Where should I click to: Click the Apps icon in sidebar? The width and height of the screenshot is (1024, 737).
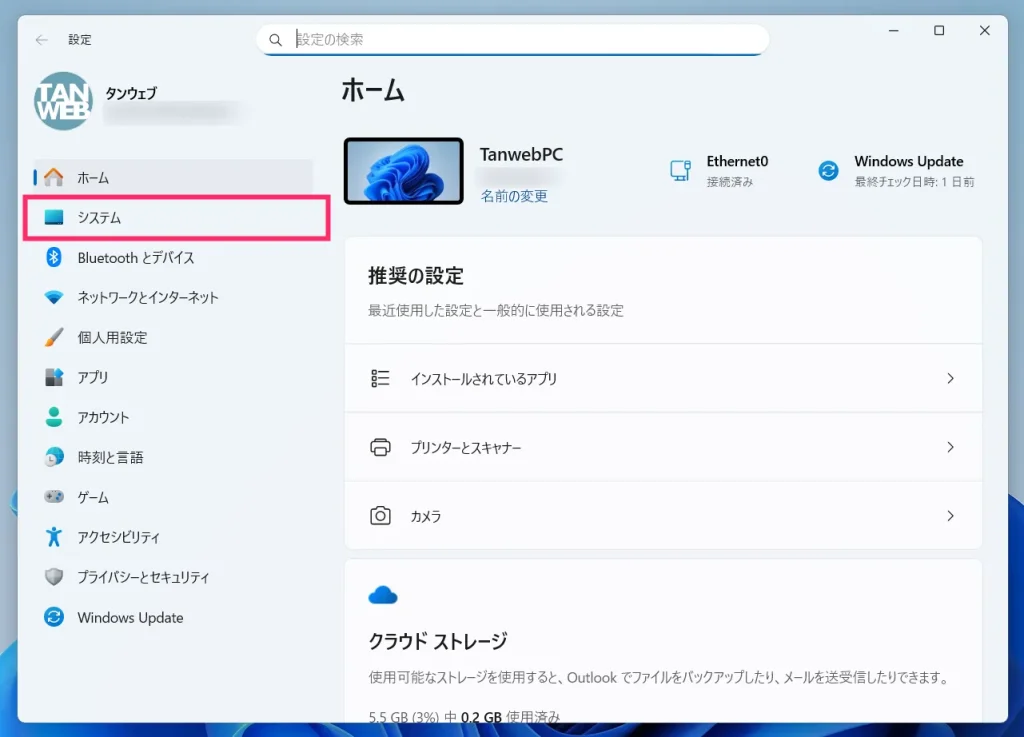[x=54, y=377]
